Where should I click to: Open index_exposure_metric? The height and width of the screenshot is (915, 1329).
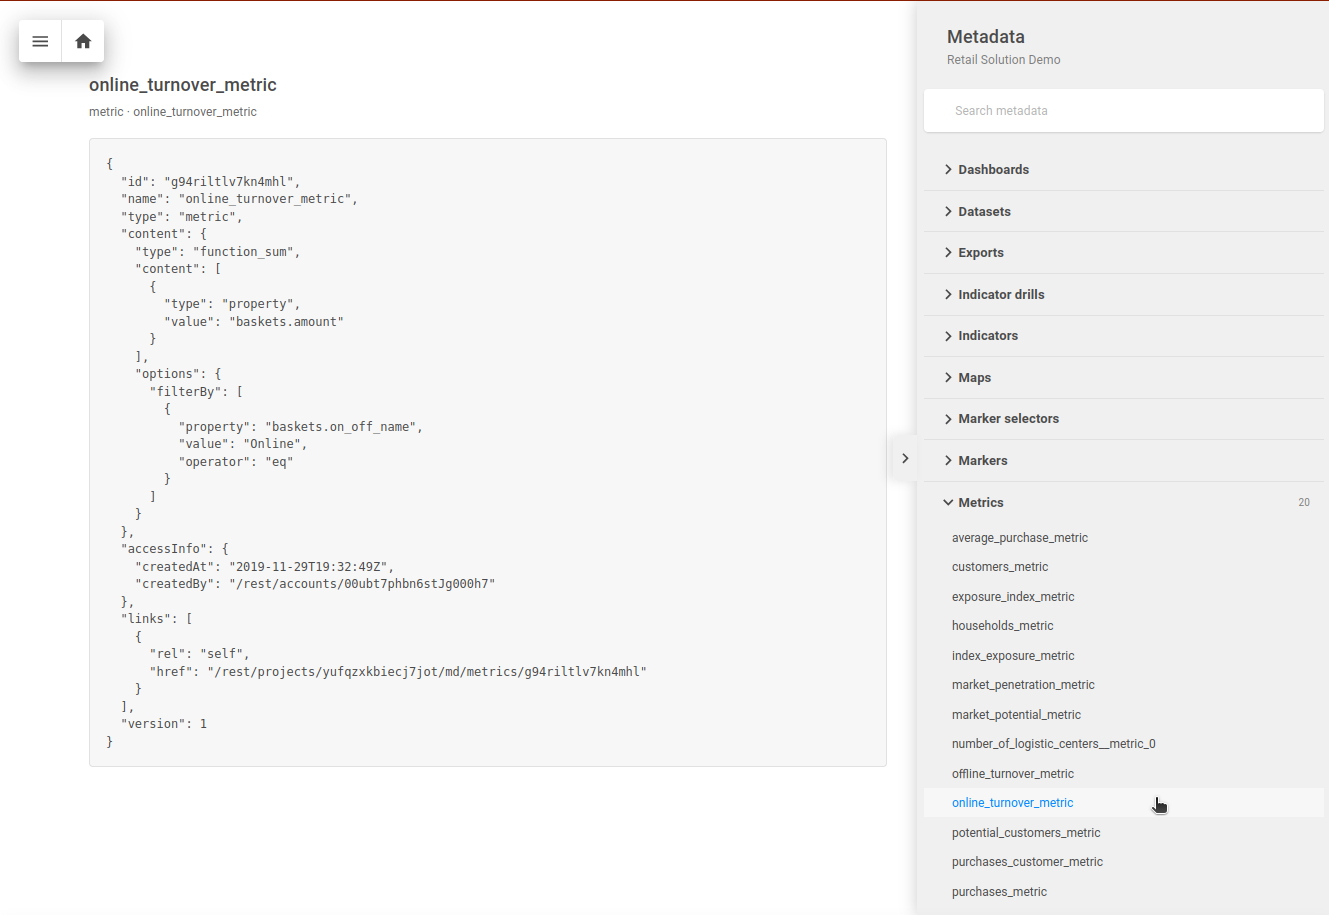(1013, 656)
